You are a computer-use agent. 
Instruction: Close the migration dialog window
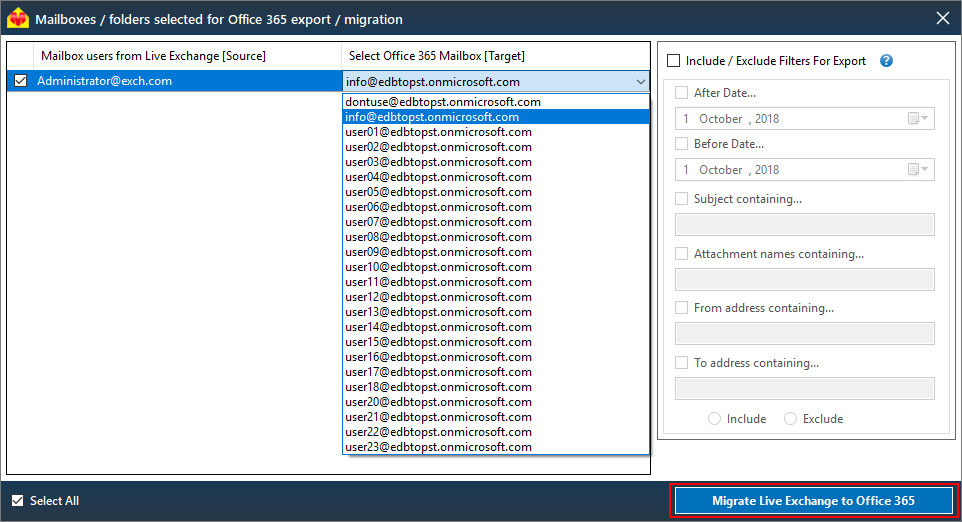[943, 18]
